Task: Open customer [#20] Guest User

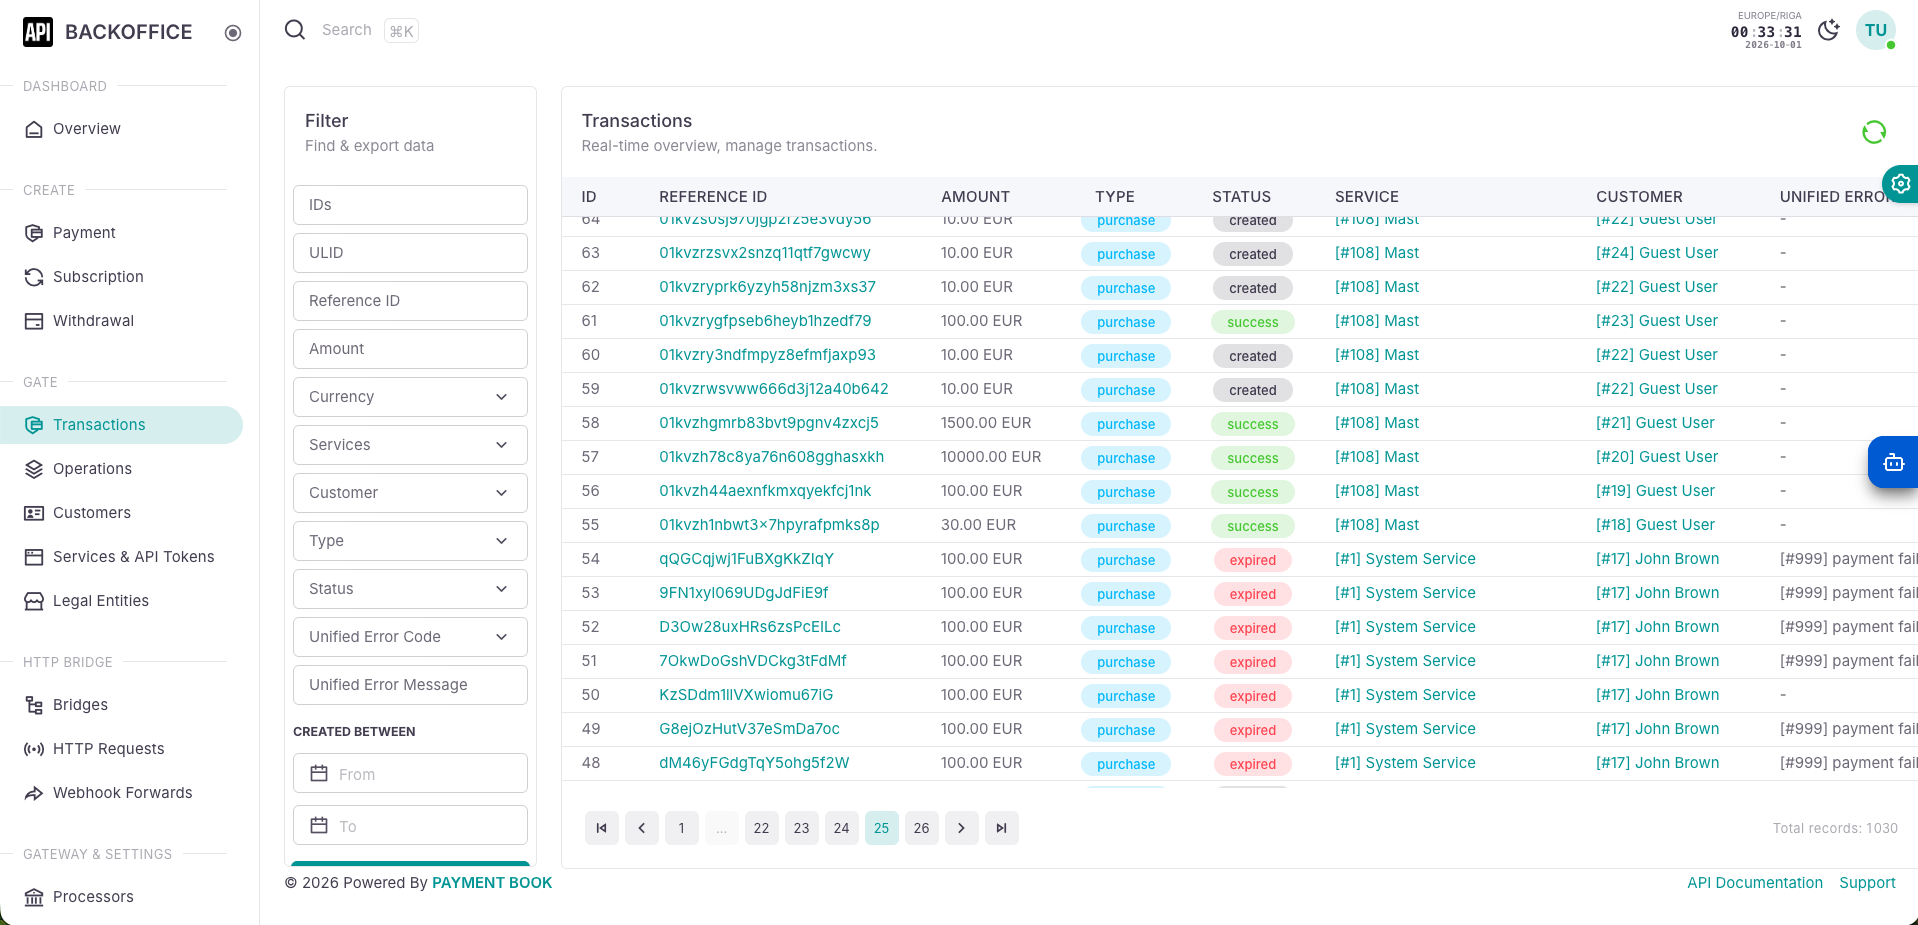Action: point(1657,457)
